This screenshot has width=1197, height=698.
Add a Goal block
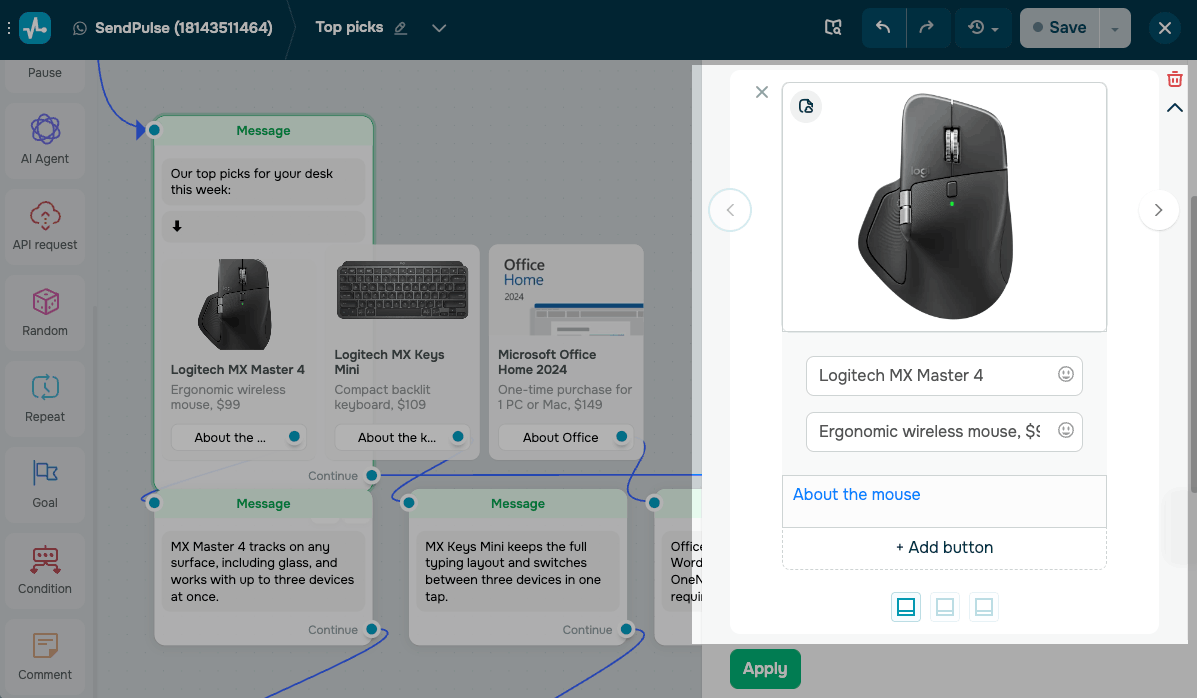pos(45,484)
